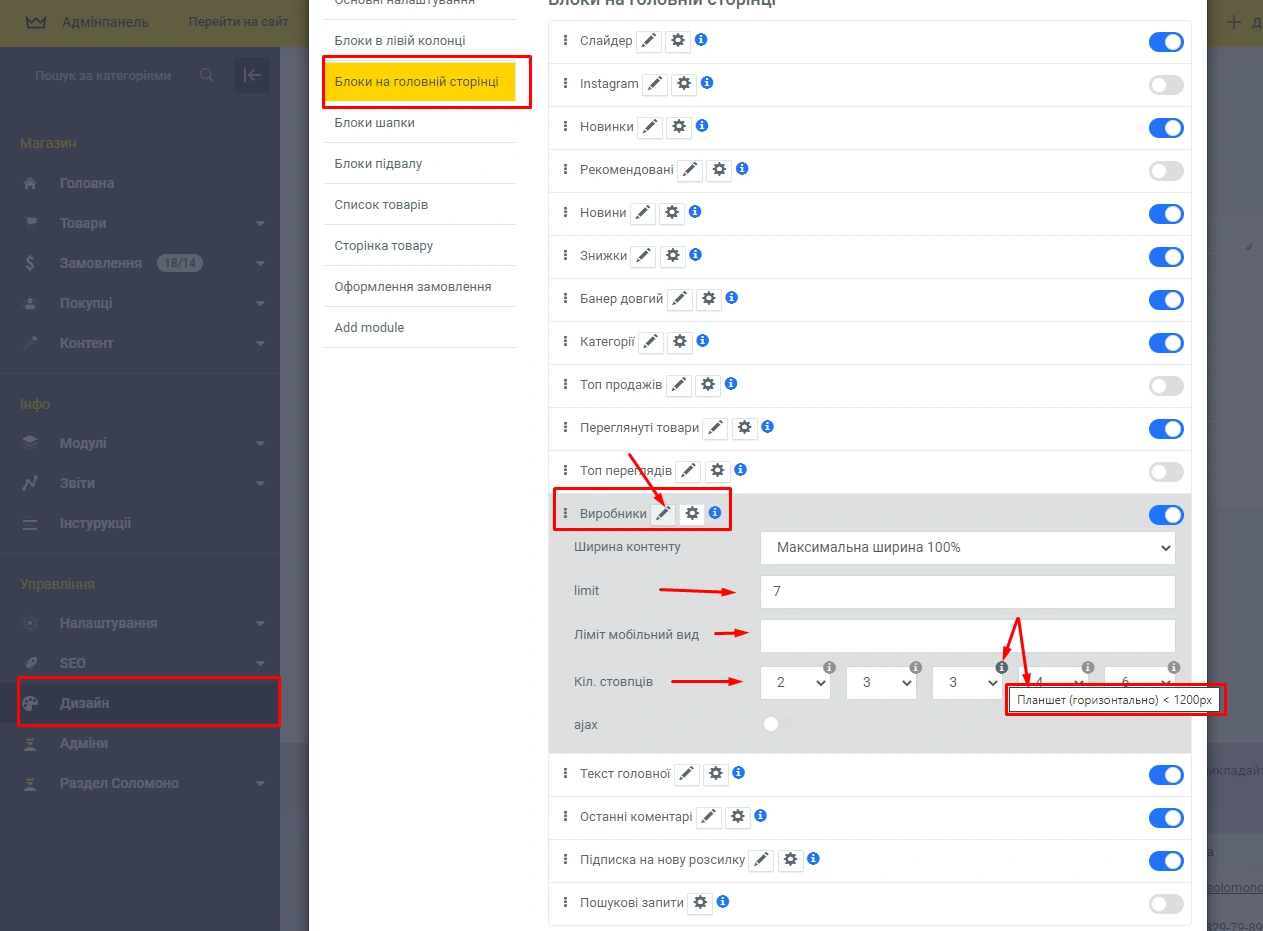This screenshot has height=931, width=1263.
Task: Enable the Instagram block toggle
Action: (1165, 85)
